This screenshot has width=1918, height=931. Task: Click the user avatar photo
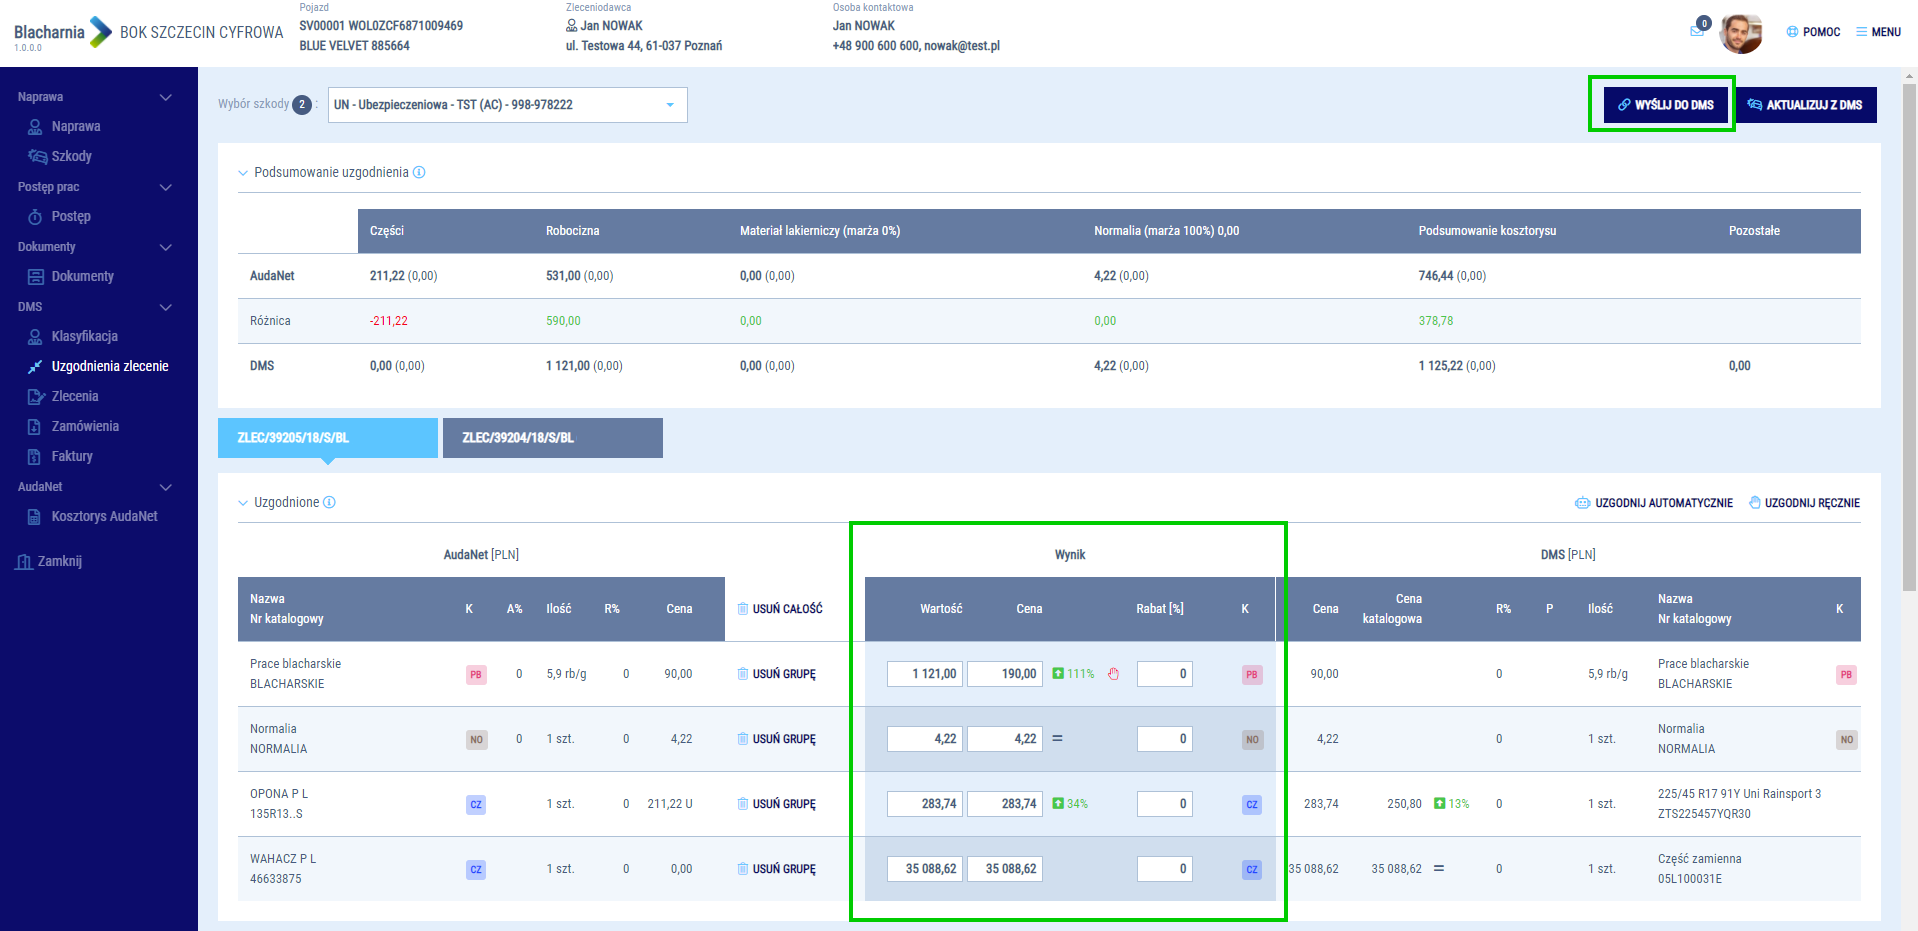pos(1740,33)
